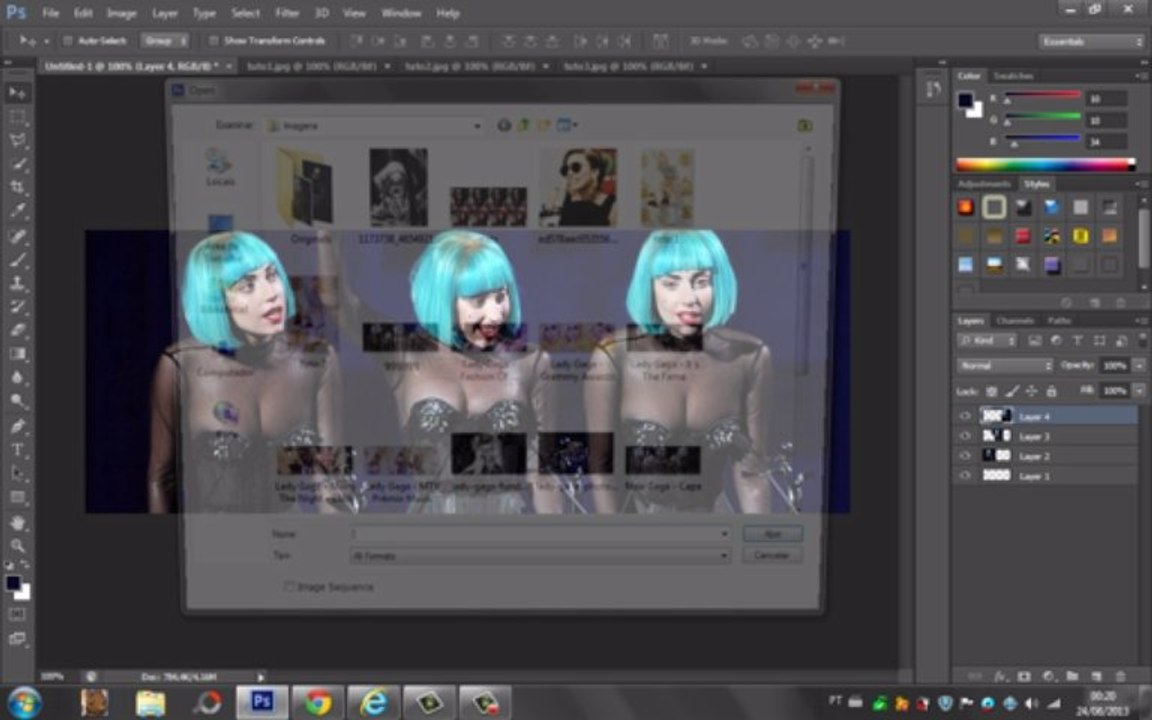The height and width of the screenshot is (720, 1152).
Task: Switch to the Channels tab
Action: pos(1015,321)
